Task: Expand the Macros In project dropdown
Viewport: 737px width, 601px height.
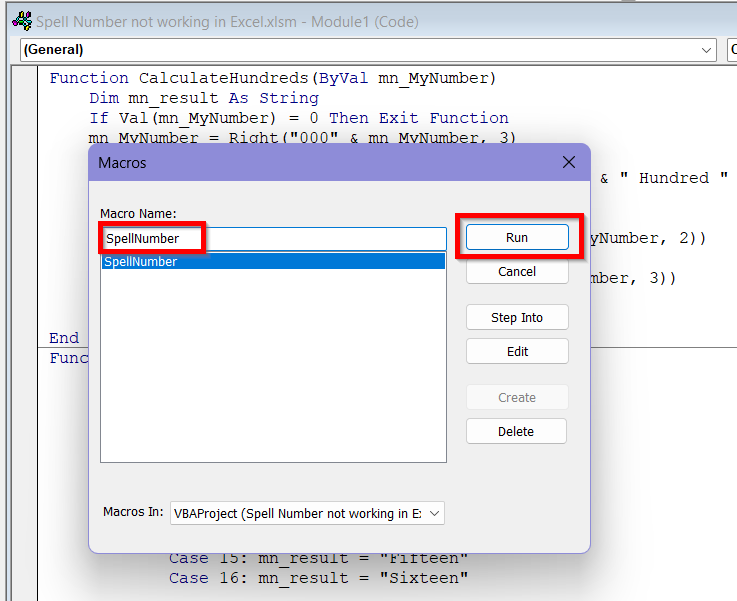Action: pos(434,513)
